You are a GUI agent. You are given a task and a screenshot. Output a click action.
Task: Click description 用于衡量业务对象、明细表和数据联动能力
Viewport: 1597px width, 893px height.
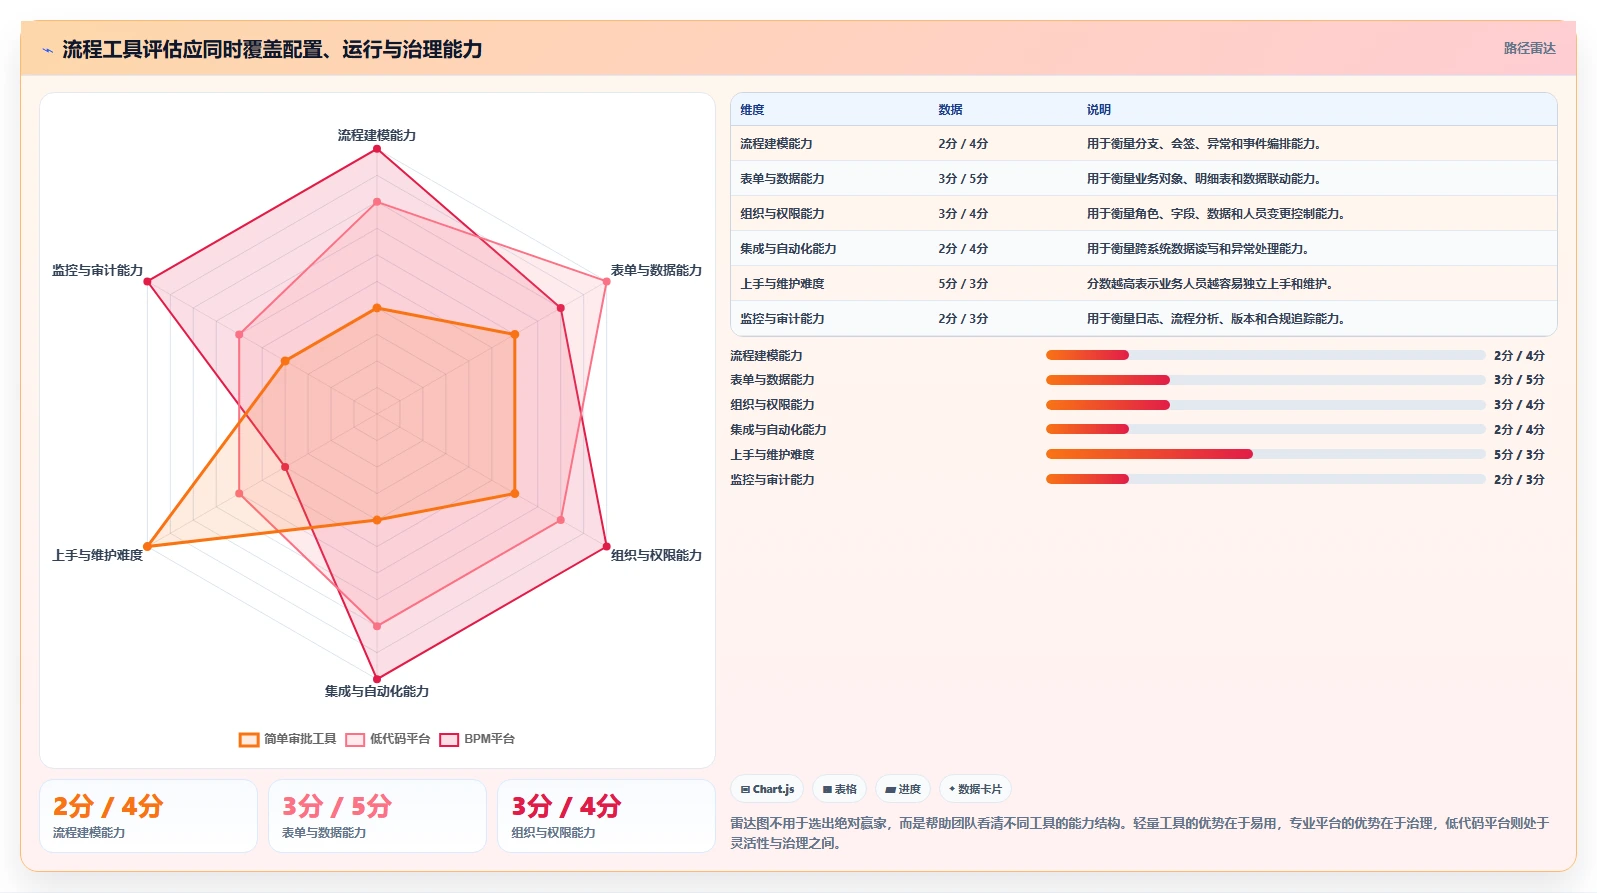tap(1205, 179)
